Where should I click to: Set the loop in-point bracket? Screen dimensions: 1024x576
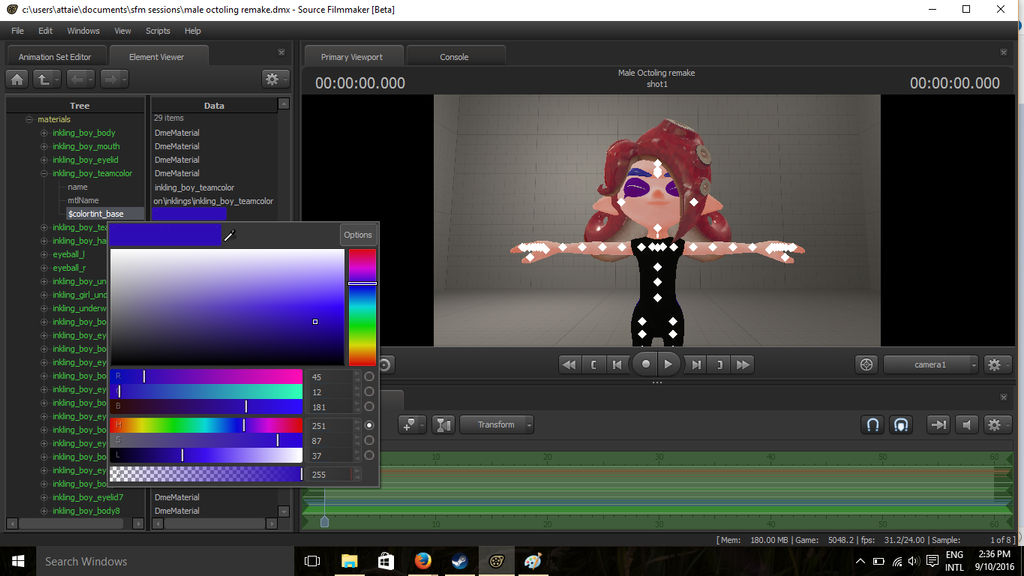click(593, 364)
